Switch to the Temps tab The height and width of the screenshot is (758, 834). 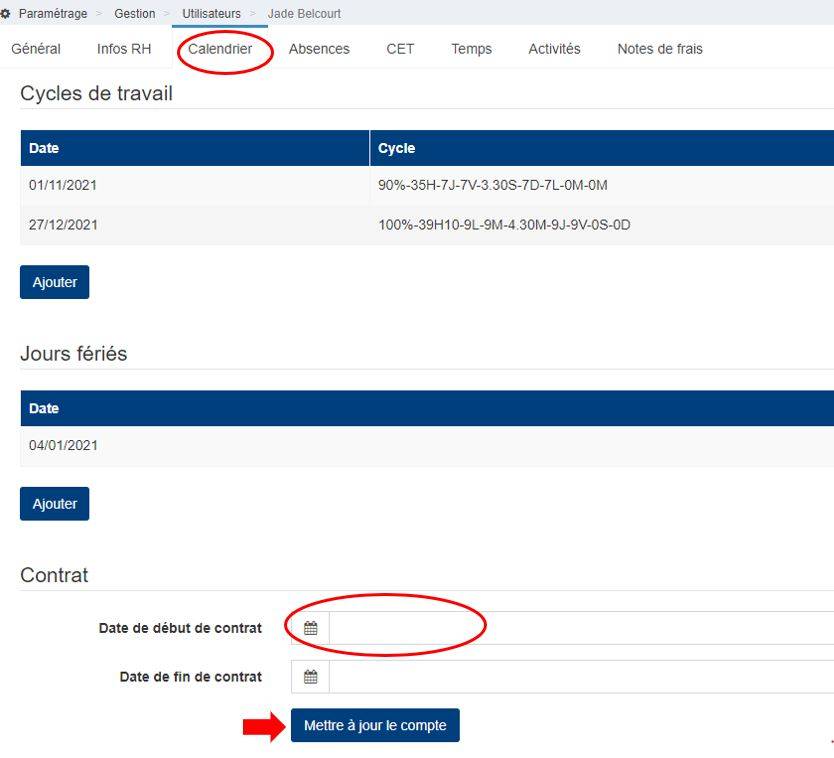pyautogui.click(x=471, y=49)
